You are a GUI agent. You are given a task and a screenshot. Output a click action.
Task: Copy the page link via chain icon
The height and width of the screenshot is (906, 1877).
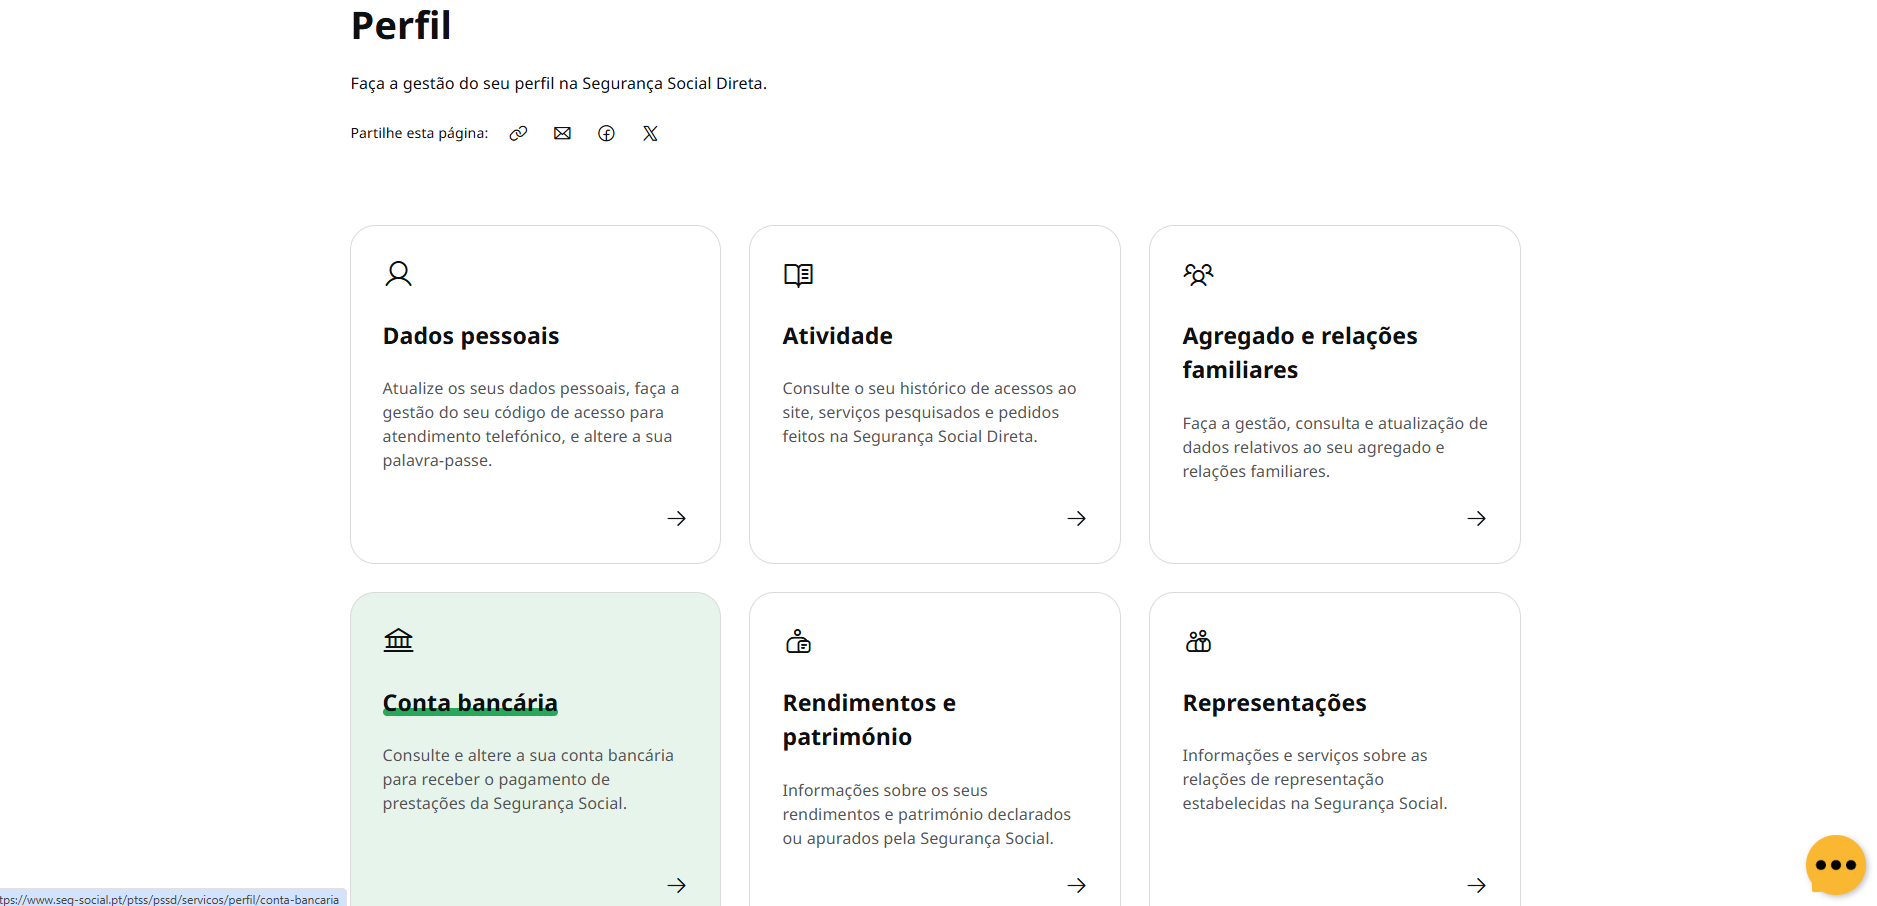pyautogui.click(x=518, y=133)
